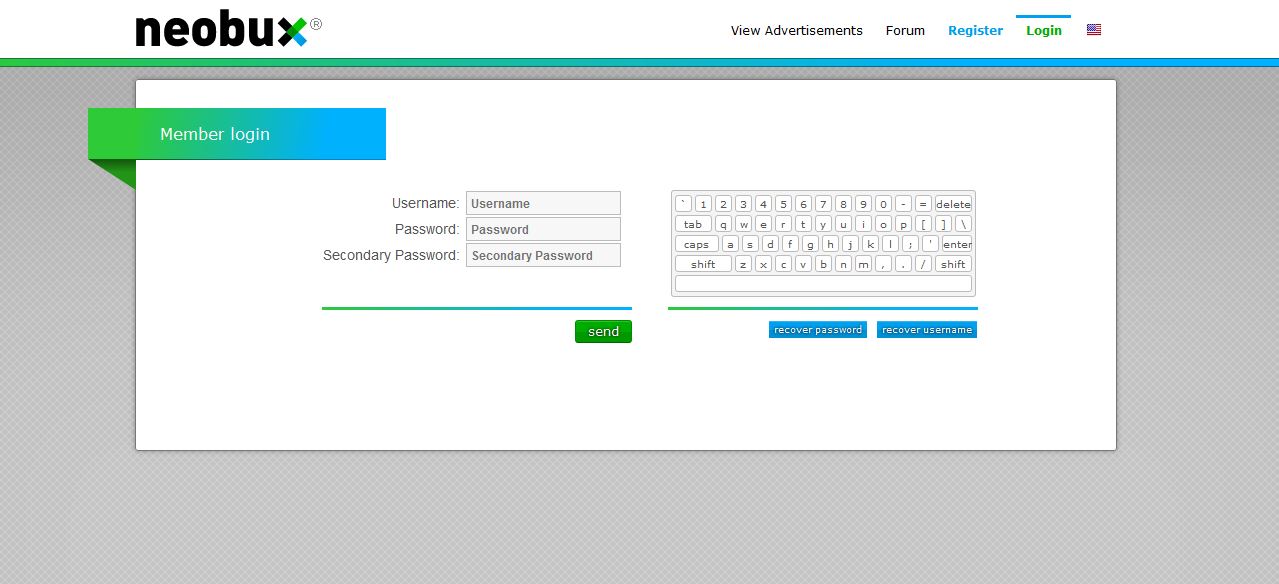Click the w key on virtual keyboard

click(x=743, y=224)
